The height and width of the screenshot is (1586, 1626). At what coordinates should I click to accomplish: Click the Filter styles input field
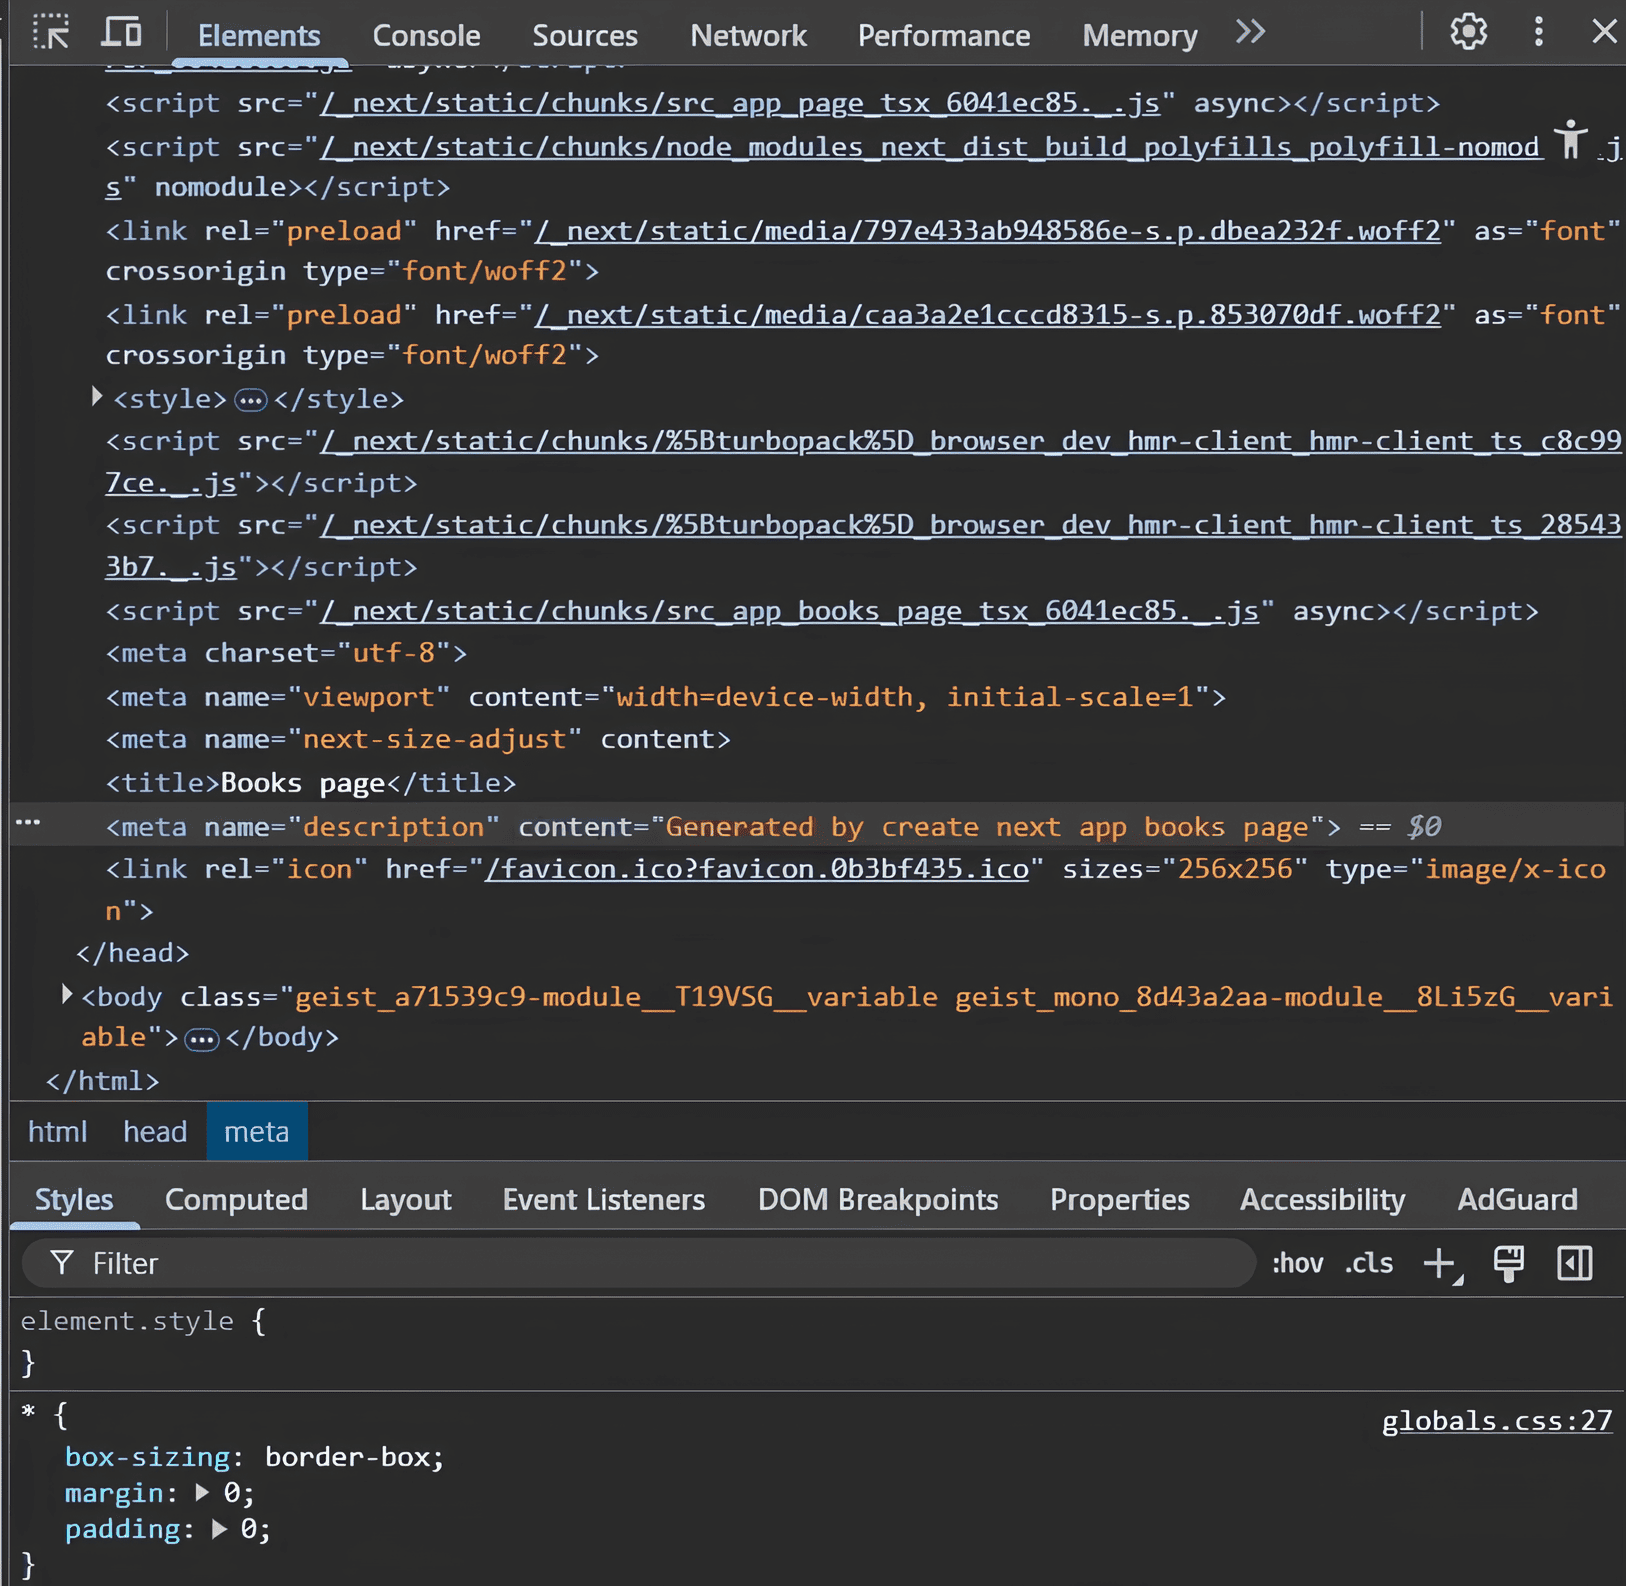click(640, 1263)
